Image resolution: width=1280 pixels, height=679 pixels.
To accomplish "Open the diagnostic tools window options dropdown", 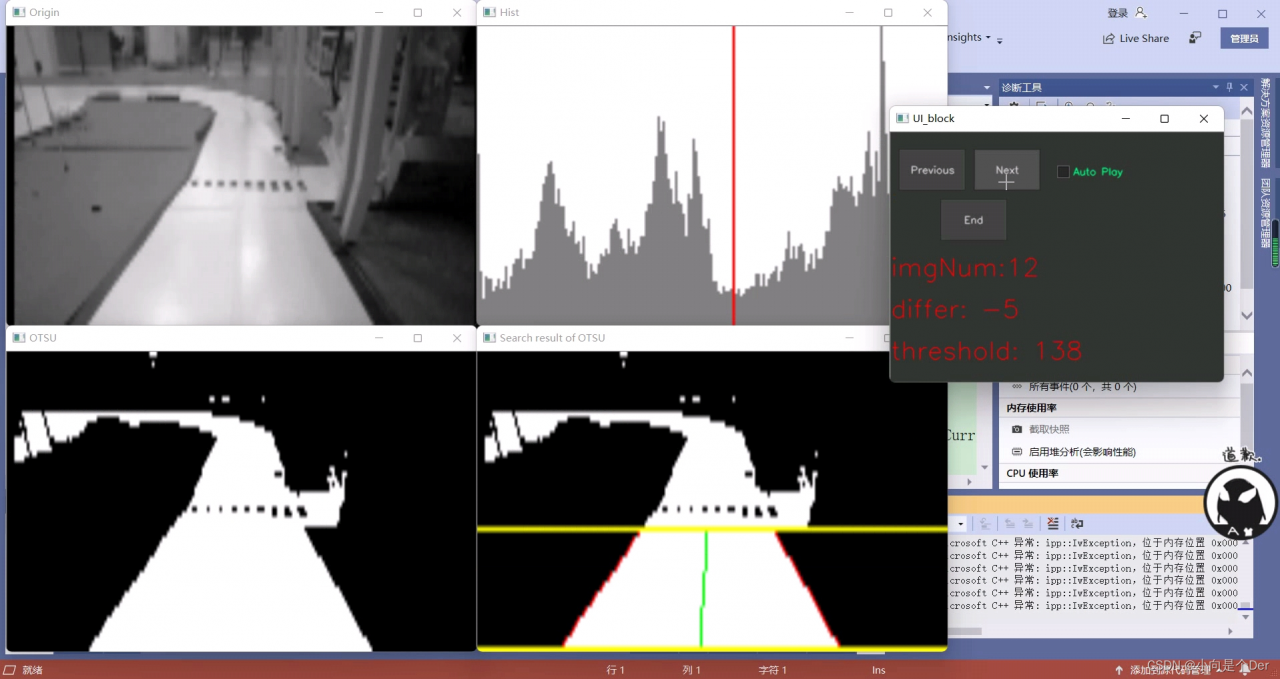I will pyautogui.click(x=1216, y=87).
